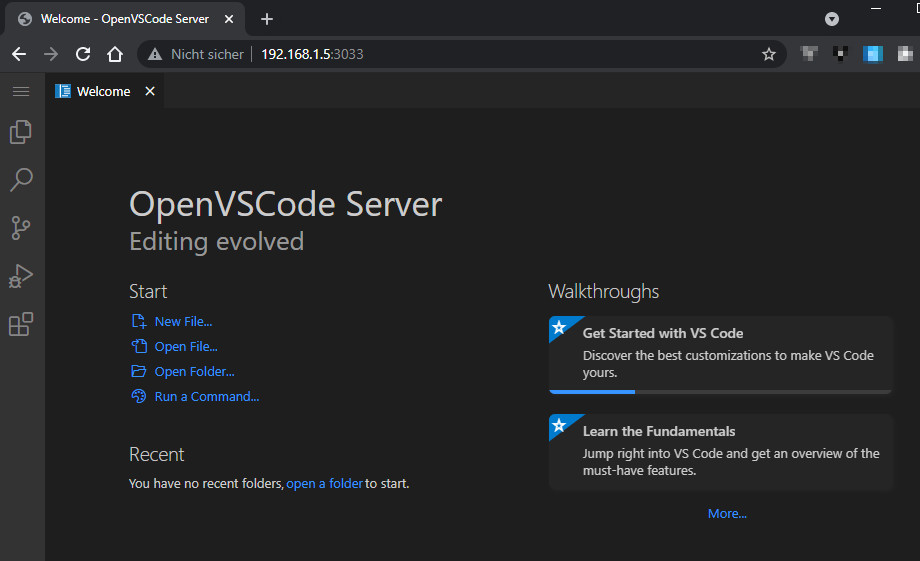
Task: Open the Run and Debug view
Action: [21, 276]
